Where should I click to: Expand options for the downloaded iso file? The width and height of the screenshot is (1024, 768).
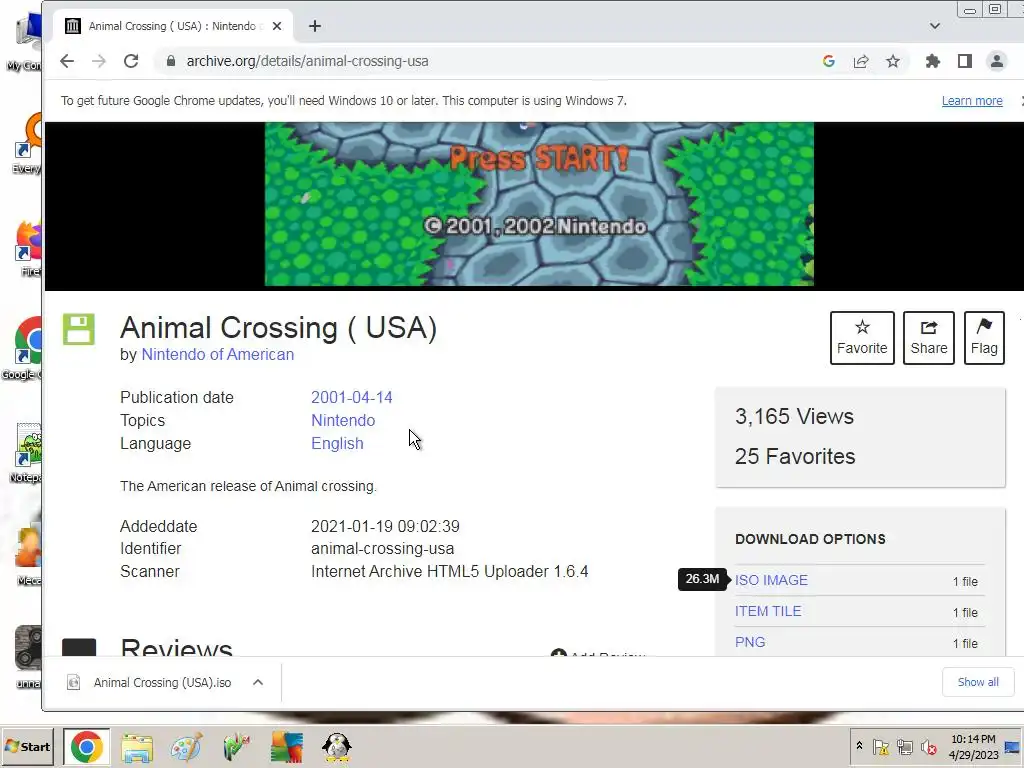click(x=258, y=682)
